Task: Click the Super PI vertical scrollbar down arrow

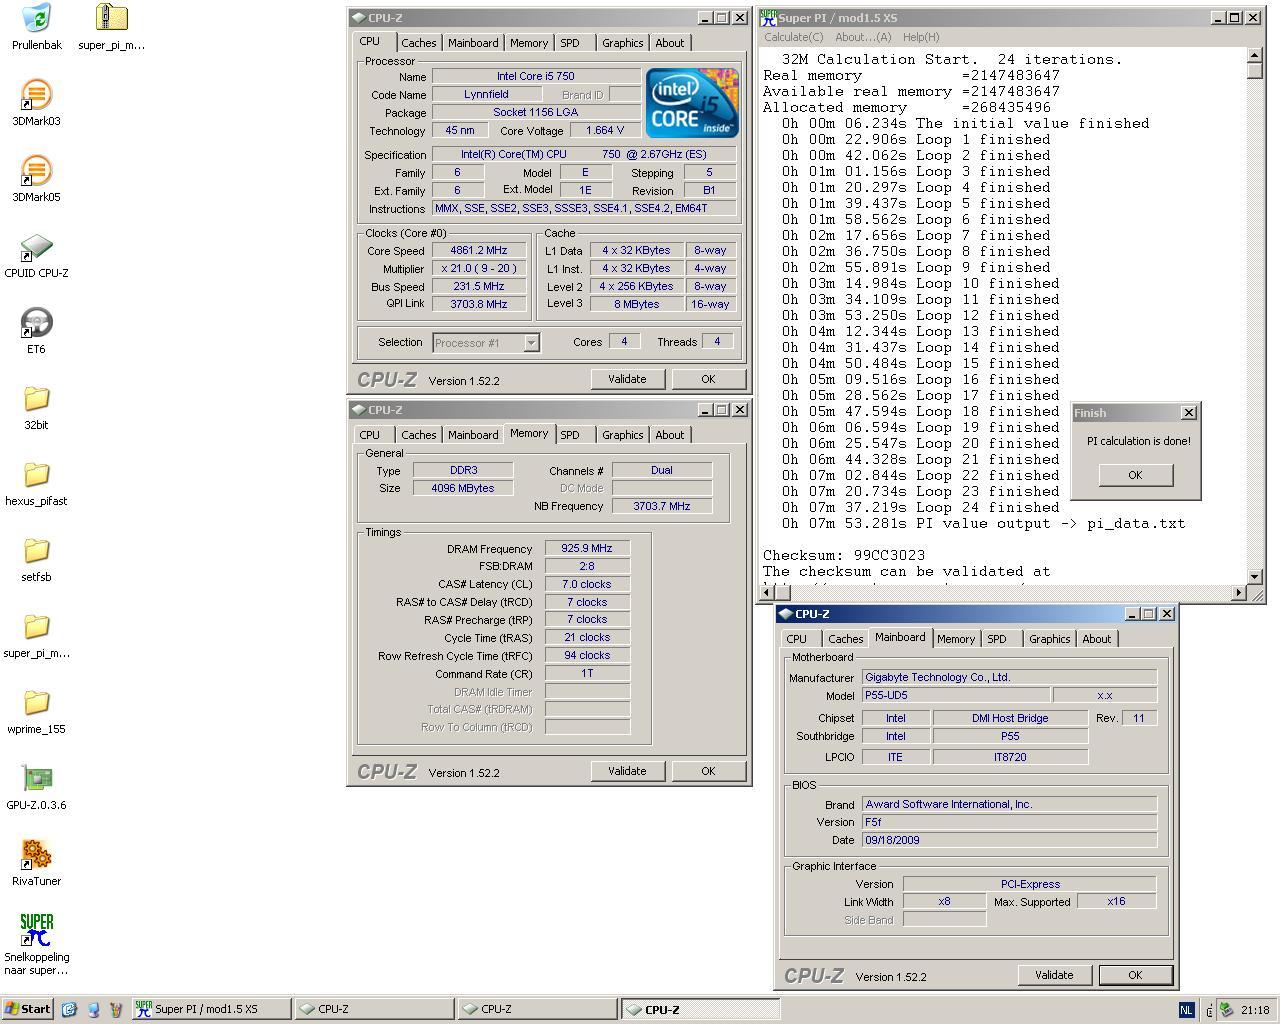Action: (x=1255, y=577)
